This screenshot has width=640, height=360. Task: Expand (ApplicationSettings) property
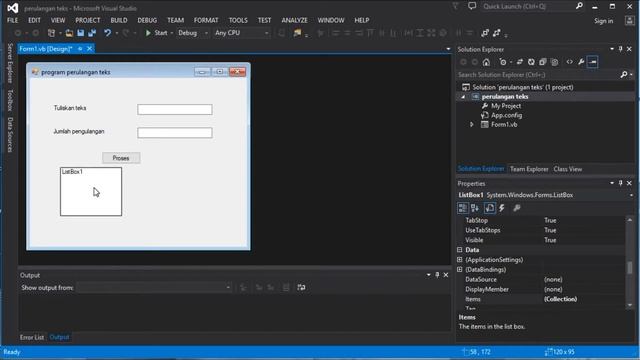[x=460, y=260]
